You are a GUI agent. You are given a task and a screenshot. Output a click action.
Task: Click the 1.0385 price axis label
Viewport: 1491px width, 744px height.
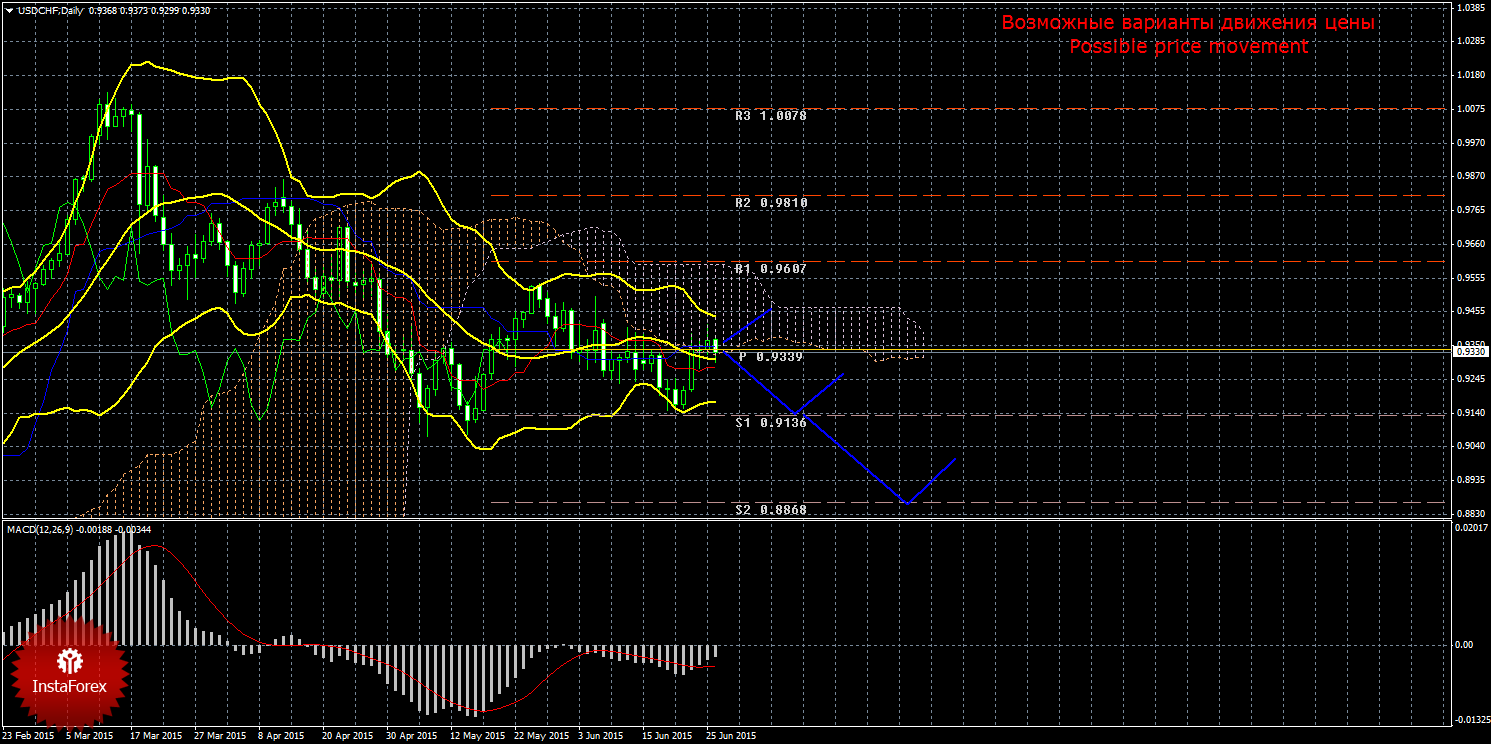pyautogui.click(x=1470, y=8)
